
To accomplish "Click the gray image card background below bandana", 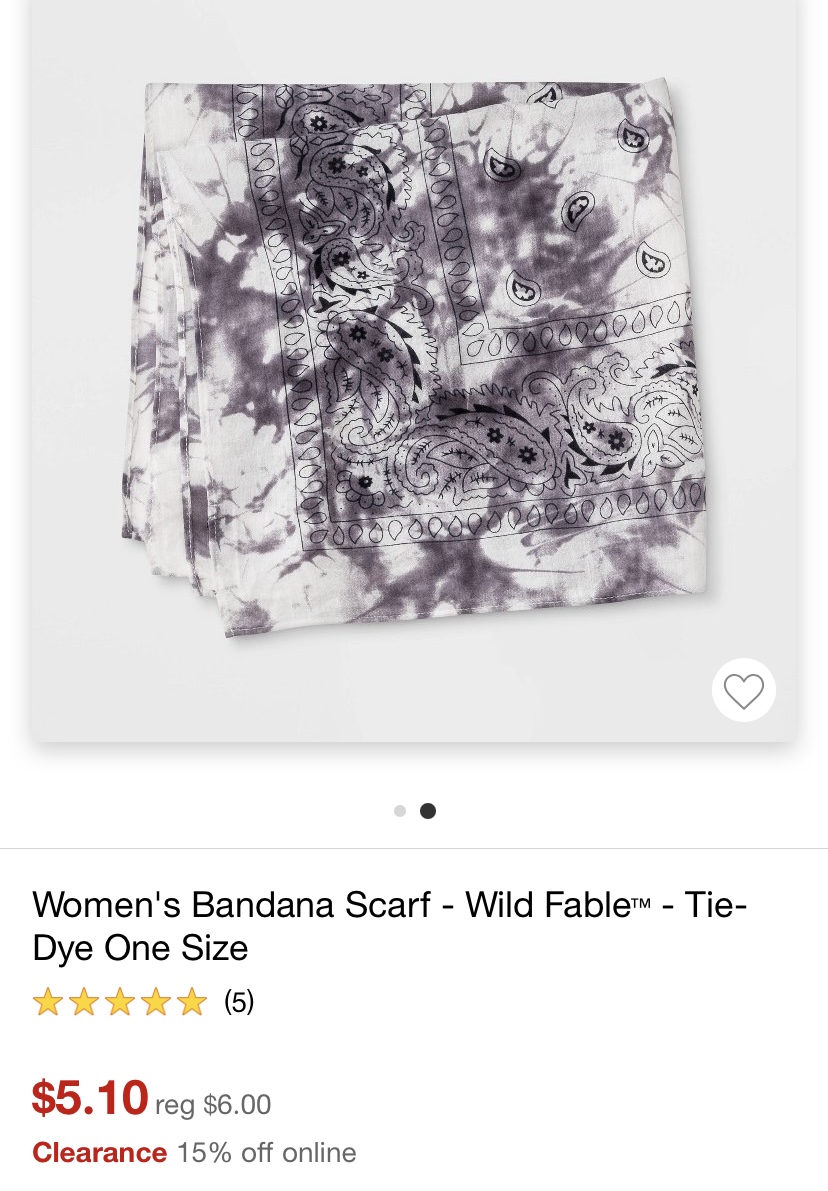I will 380,691.
